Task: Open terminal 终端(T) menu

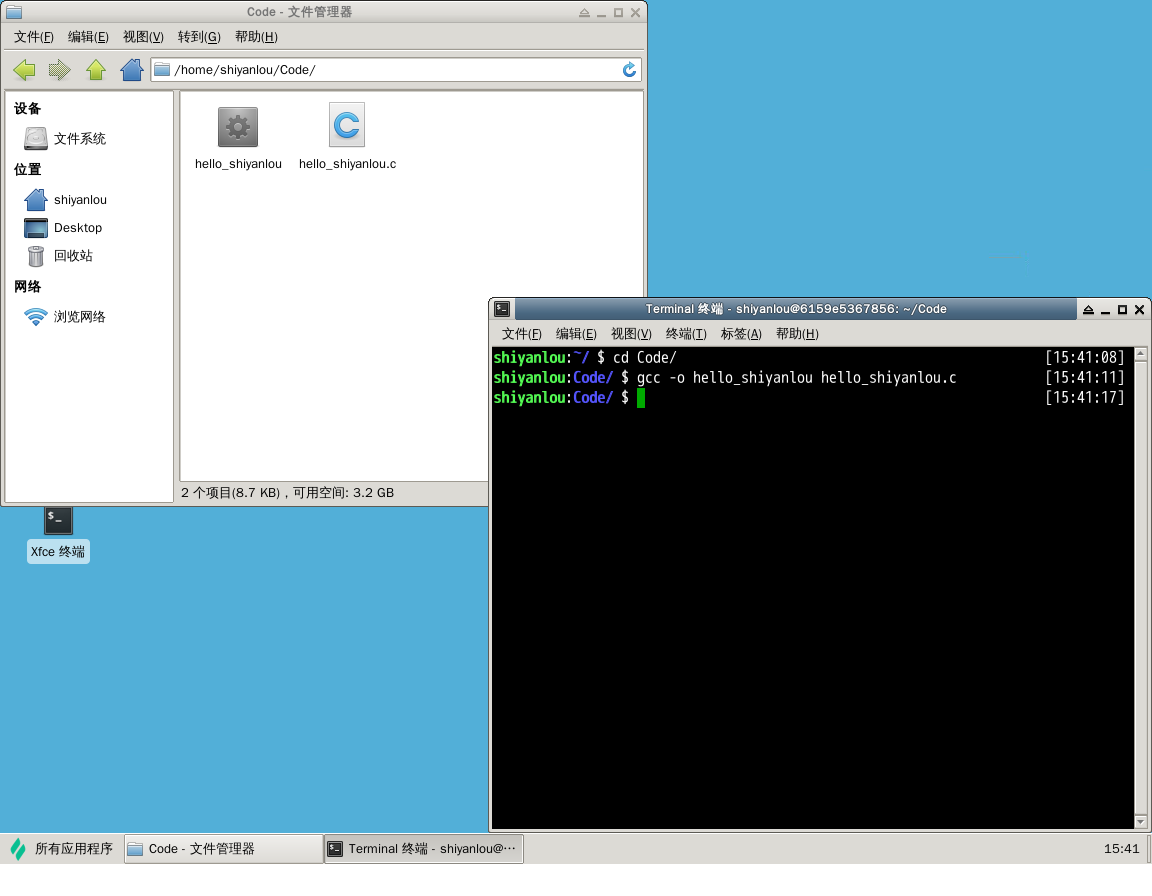Action: [686, 334]
